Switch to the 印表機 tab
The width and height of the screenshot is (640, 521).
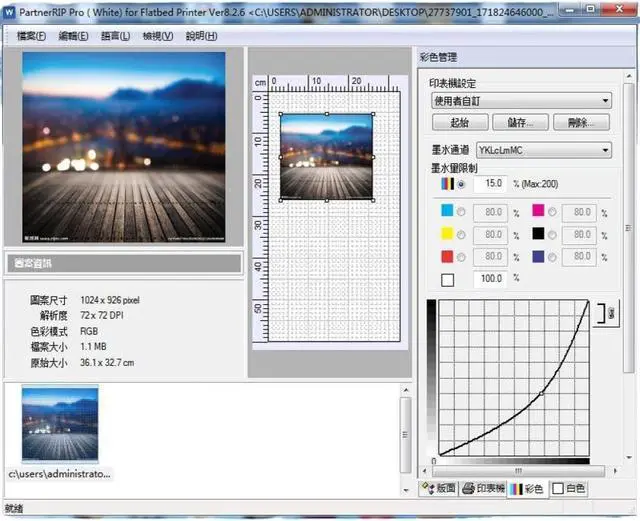(484, 489)
